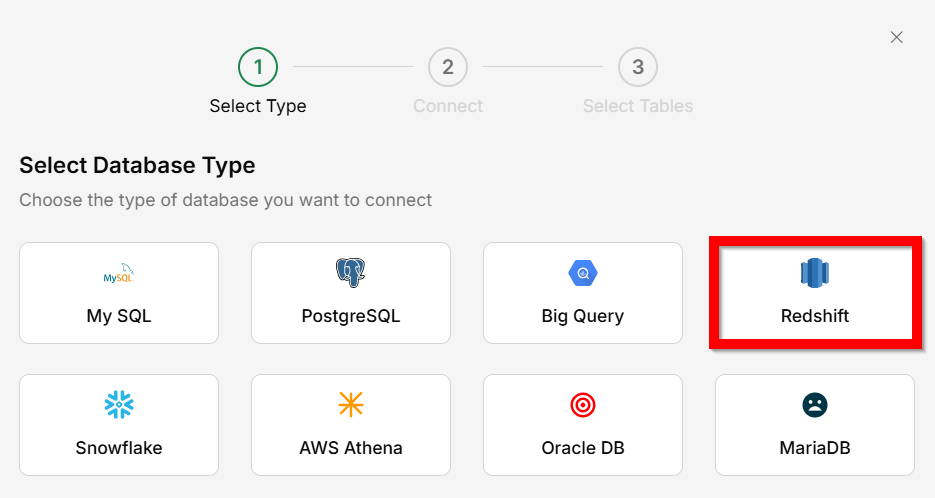
Task: Click the PostgreSQL elephant logo icon
Action: coord(350,272)
